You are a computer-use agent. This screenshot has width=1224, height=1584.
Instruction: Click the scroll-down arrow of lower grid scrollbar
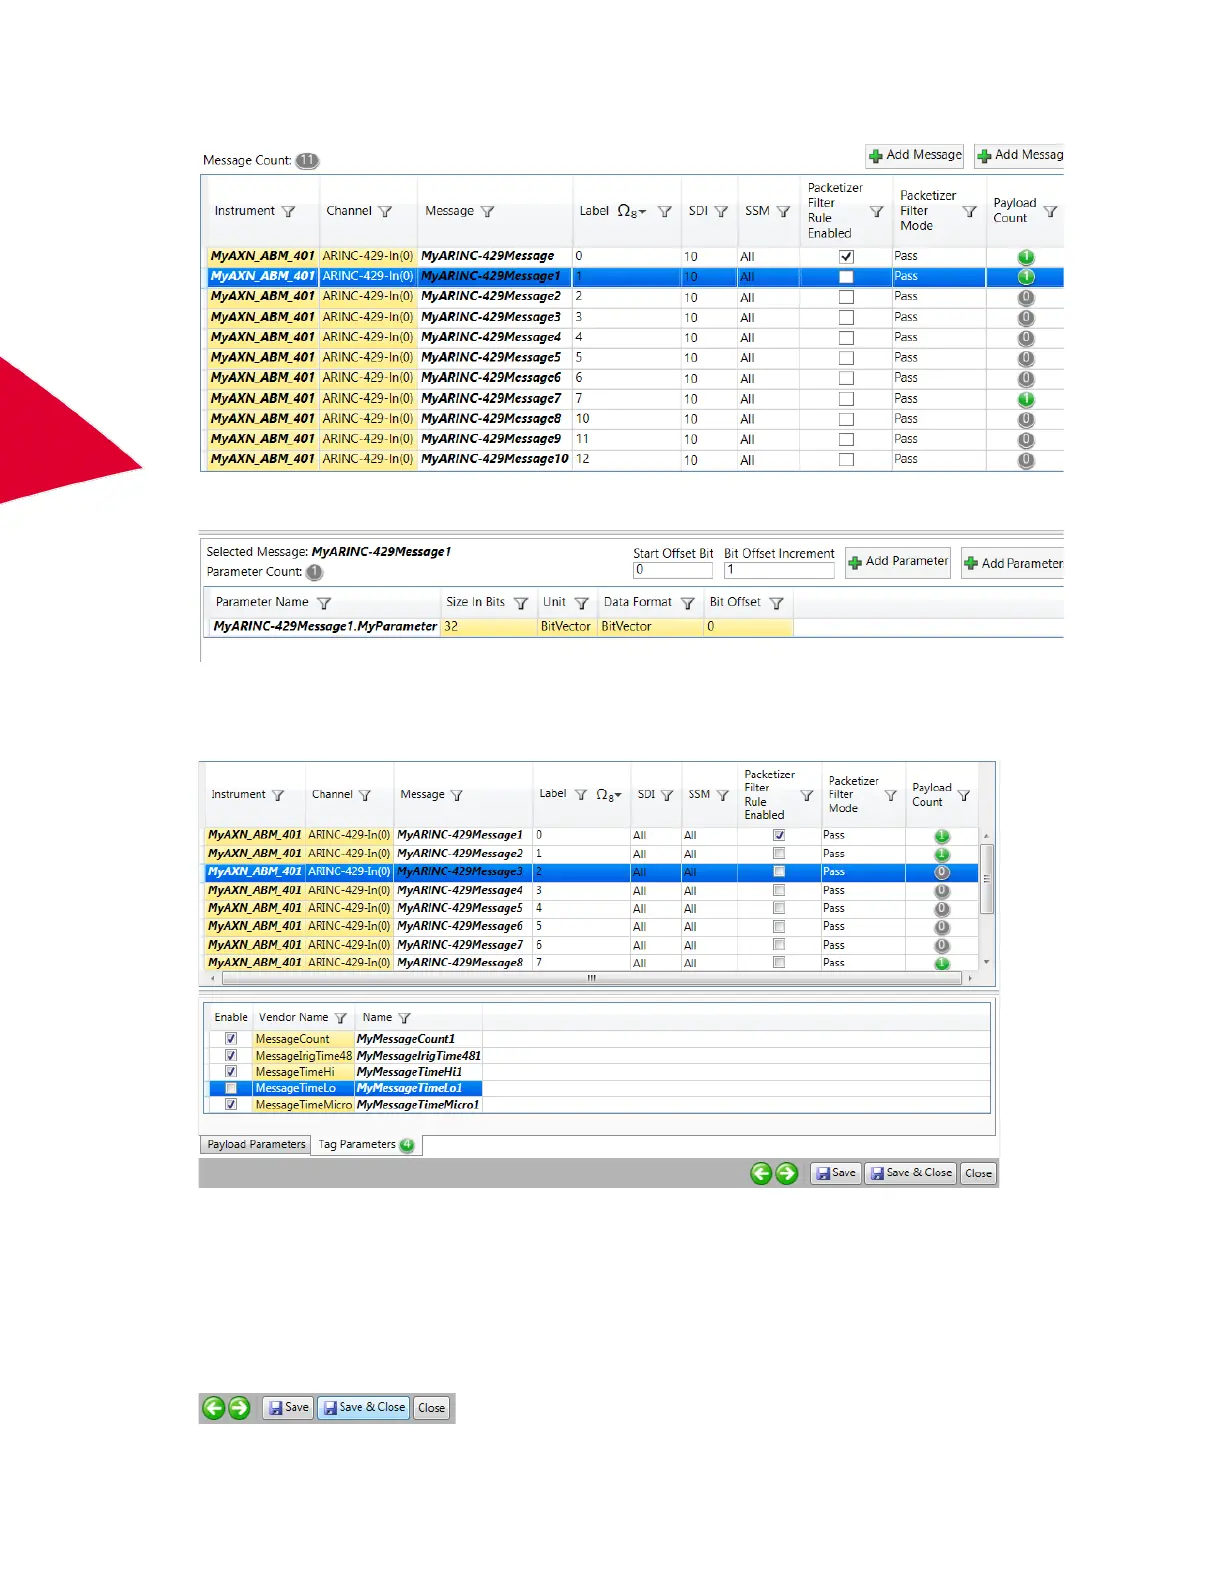pos(986,962)
